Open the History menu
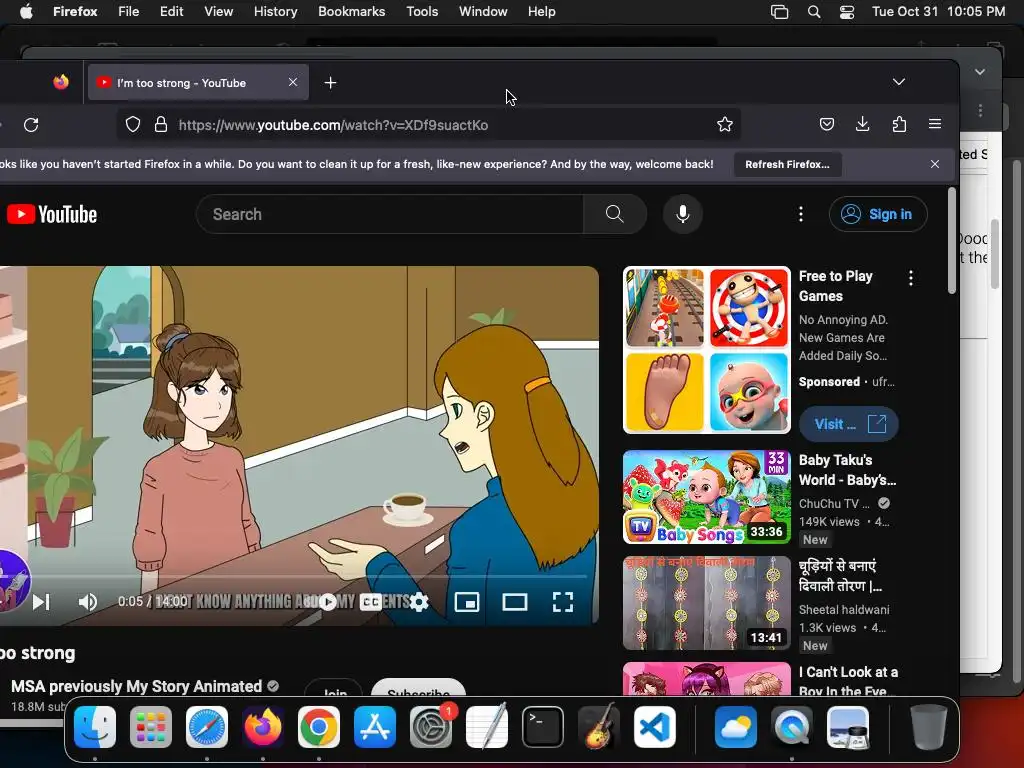This screenshot has height=768, width=1024. [x=275, y=12]
